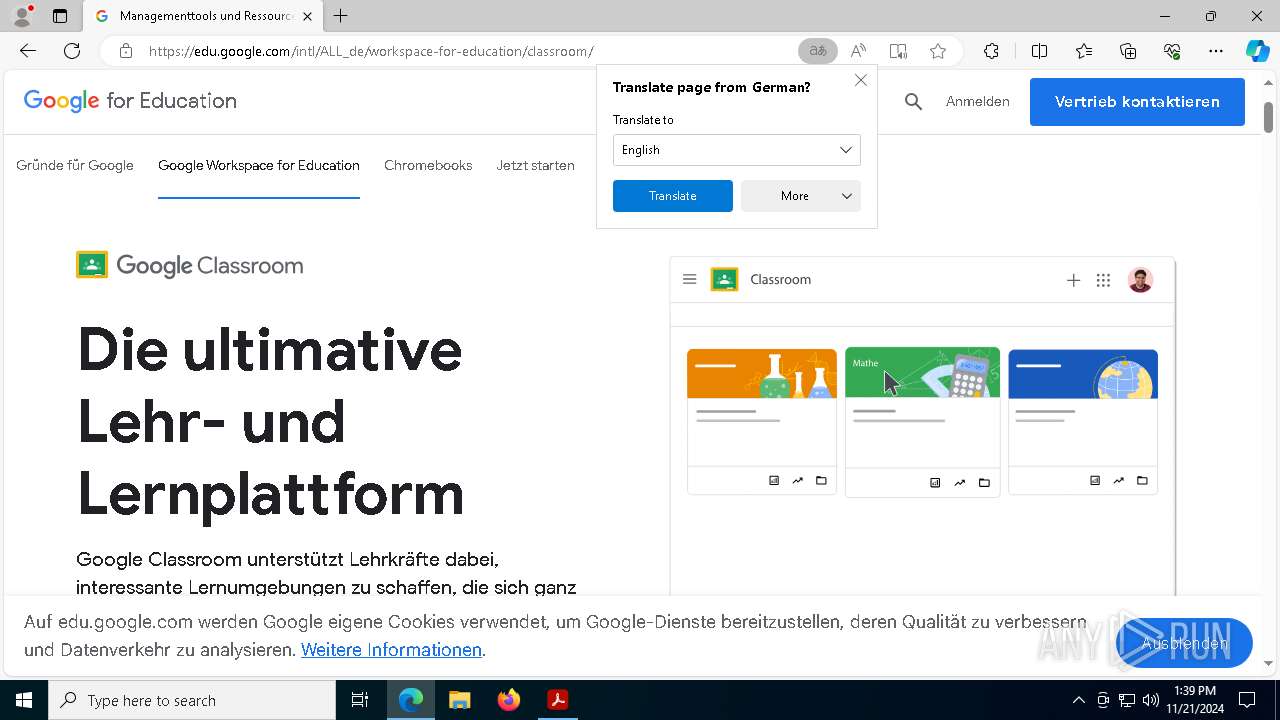Open Browser essentials heart icon
This screenshot has width=1280, height=720.
tap(1172, 51)
